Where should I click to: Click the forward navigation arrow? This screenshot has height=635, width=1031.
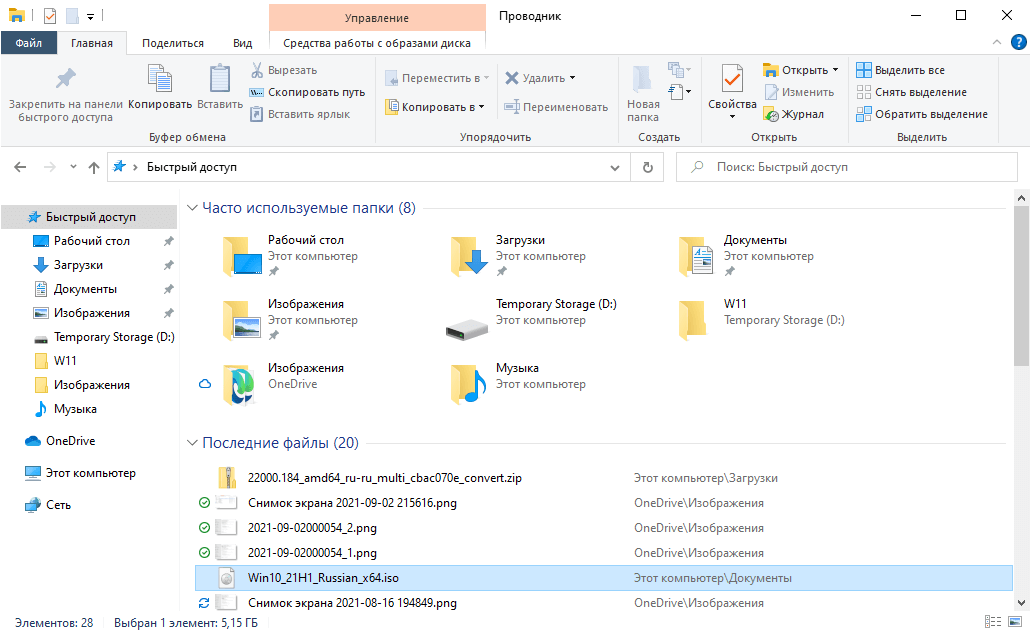(50, 167)
